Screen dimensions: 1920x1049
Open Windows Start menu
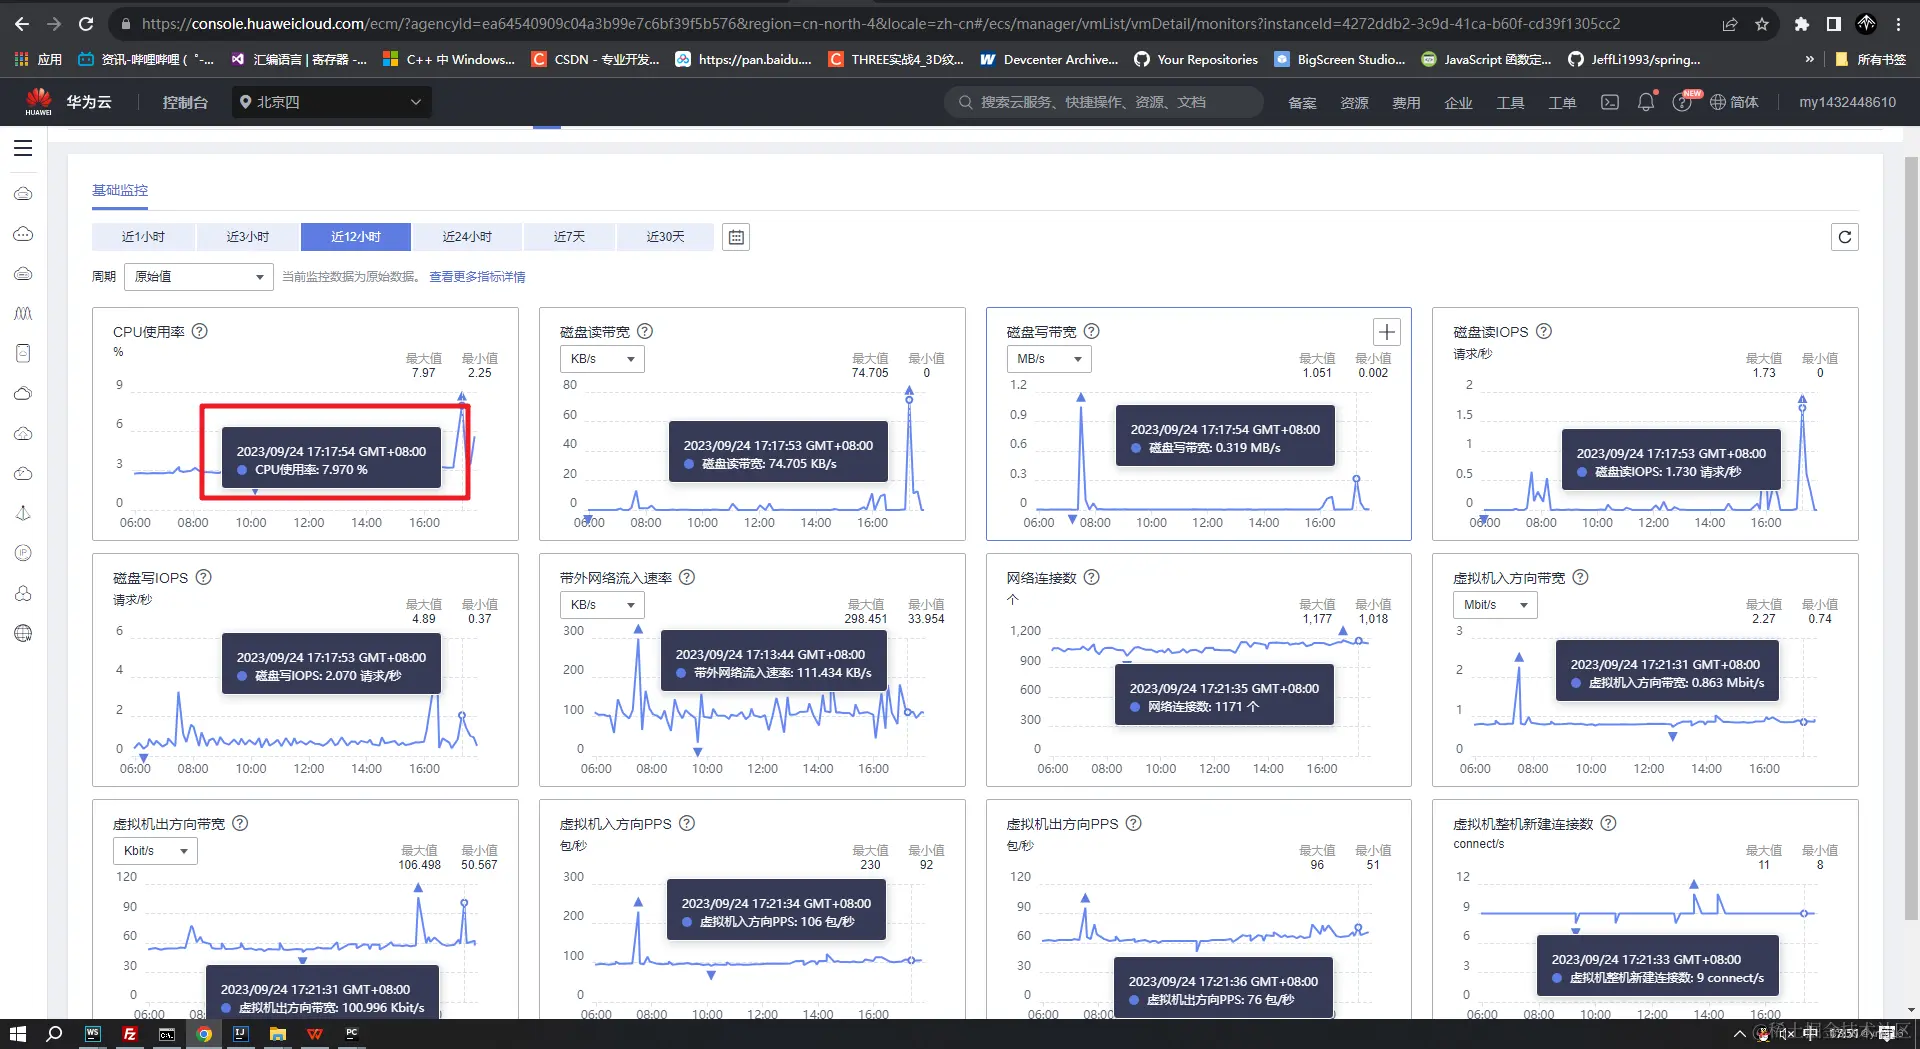click(17, 1034)
